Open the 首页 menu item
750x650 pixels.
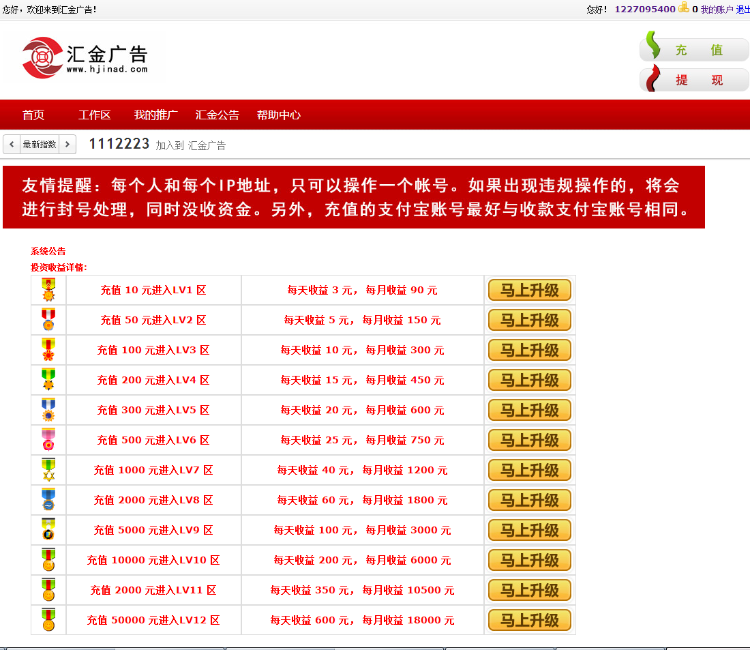click(33, 115)
